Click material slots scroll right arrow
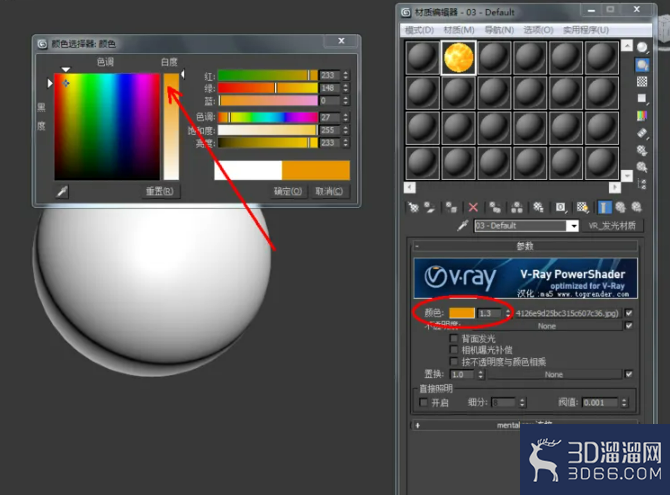 coord(614,187)
